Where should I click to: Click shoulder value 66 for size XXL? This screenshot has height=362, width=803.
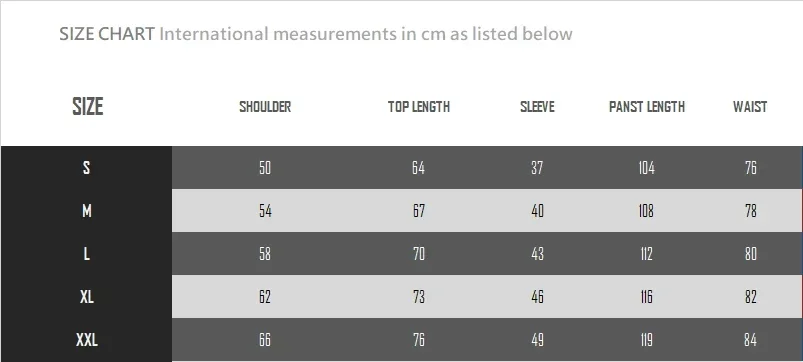tap(265, 339)
